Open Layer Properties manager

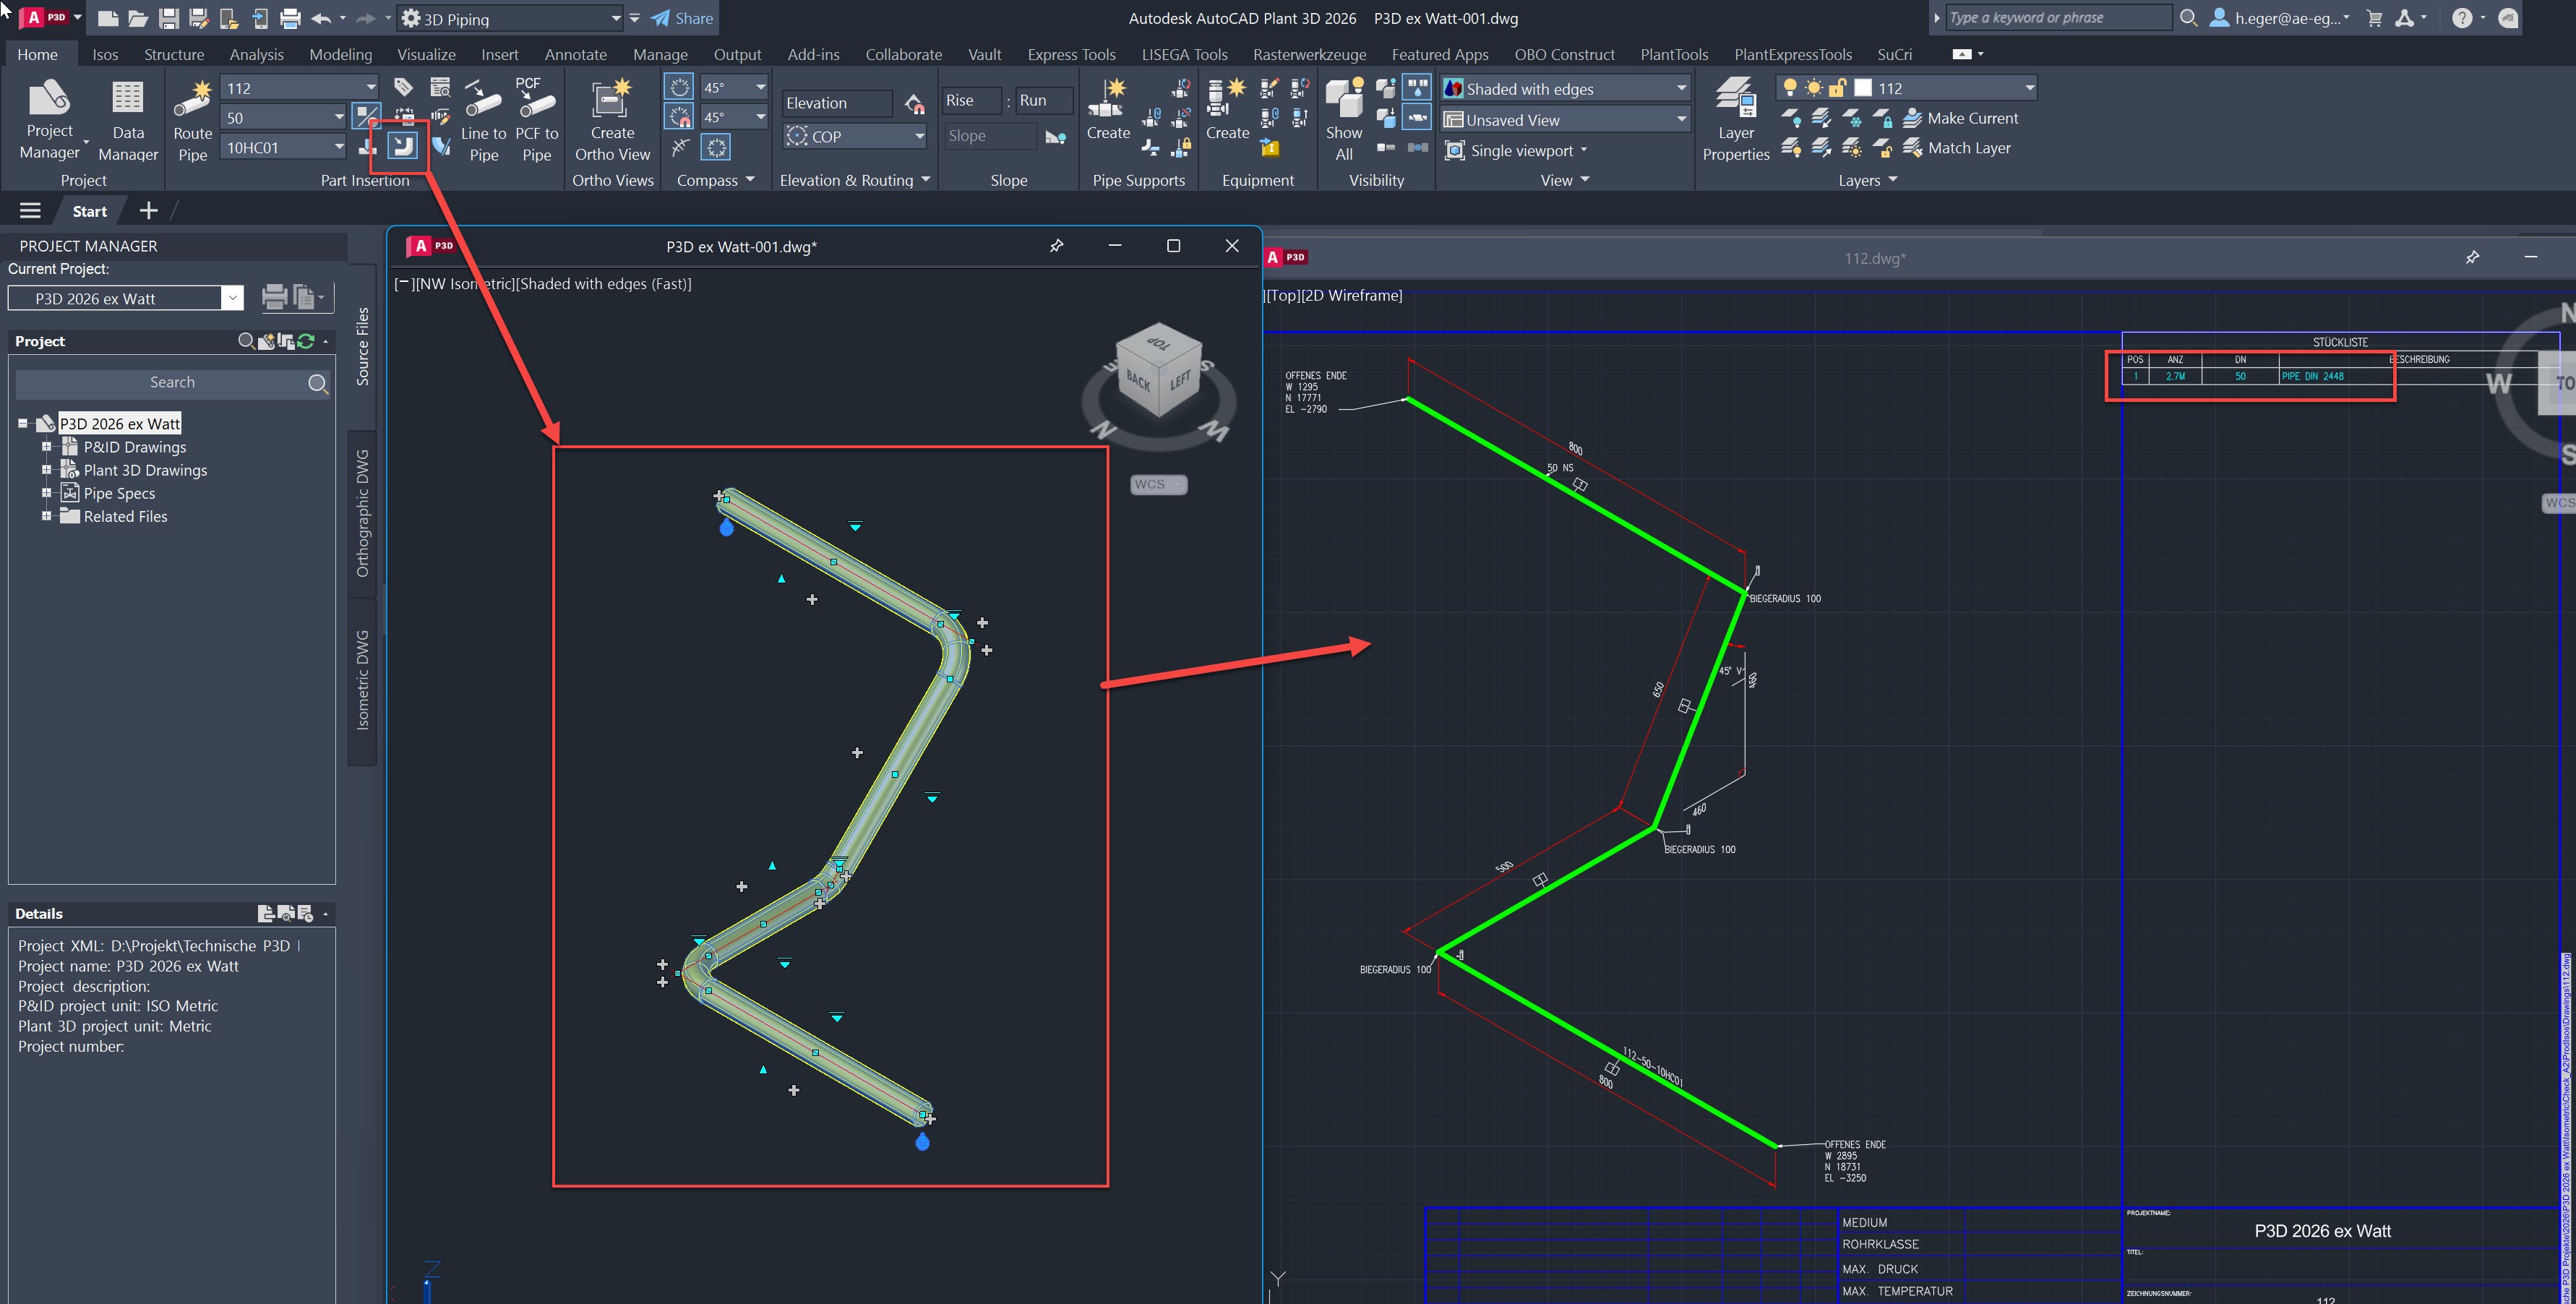tap(1736, 120)
